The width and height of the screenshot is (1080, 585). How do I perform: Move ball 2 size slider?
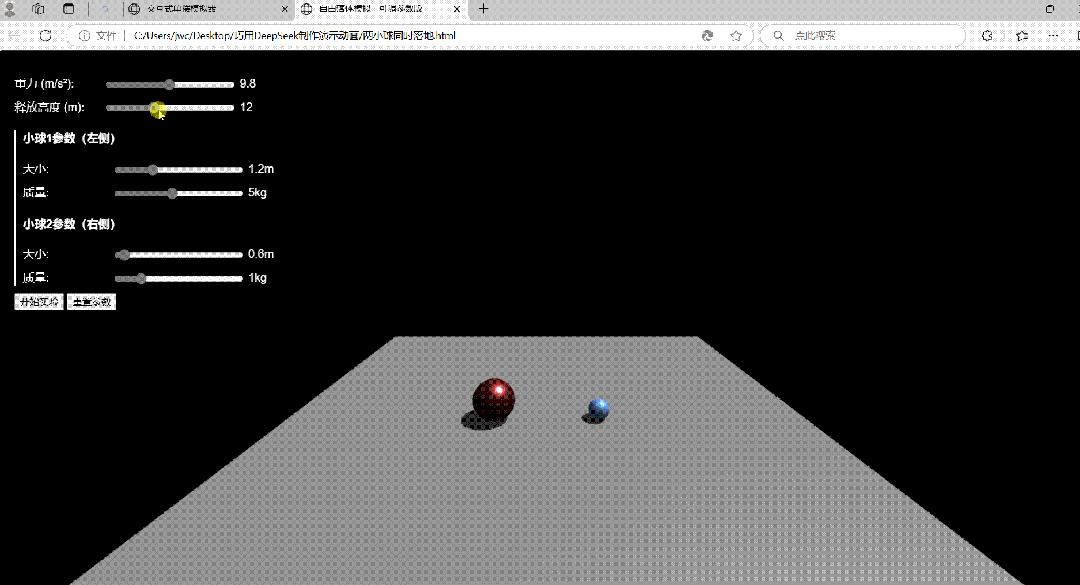point(123,254)
